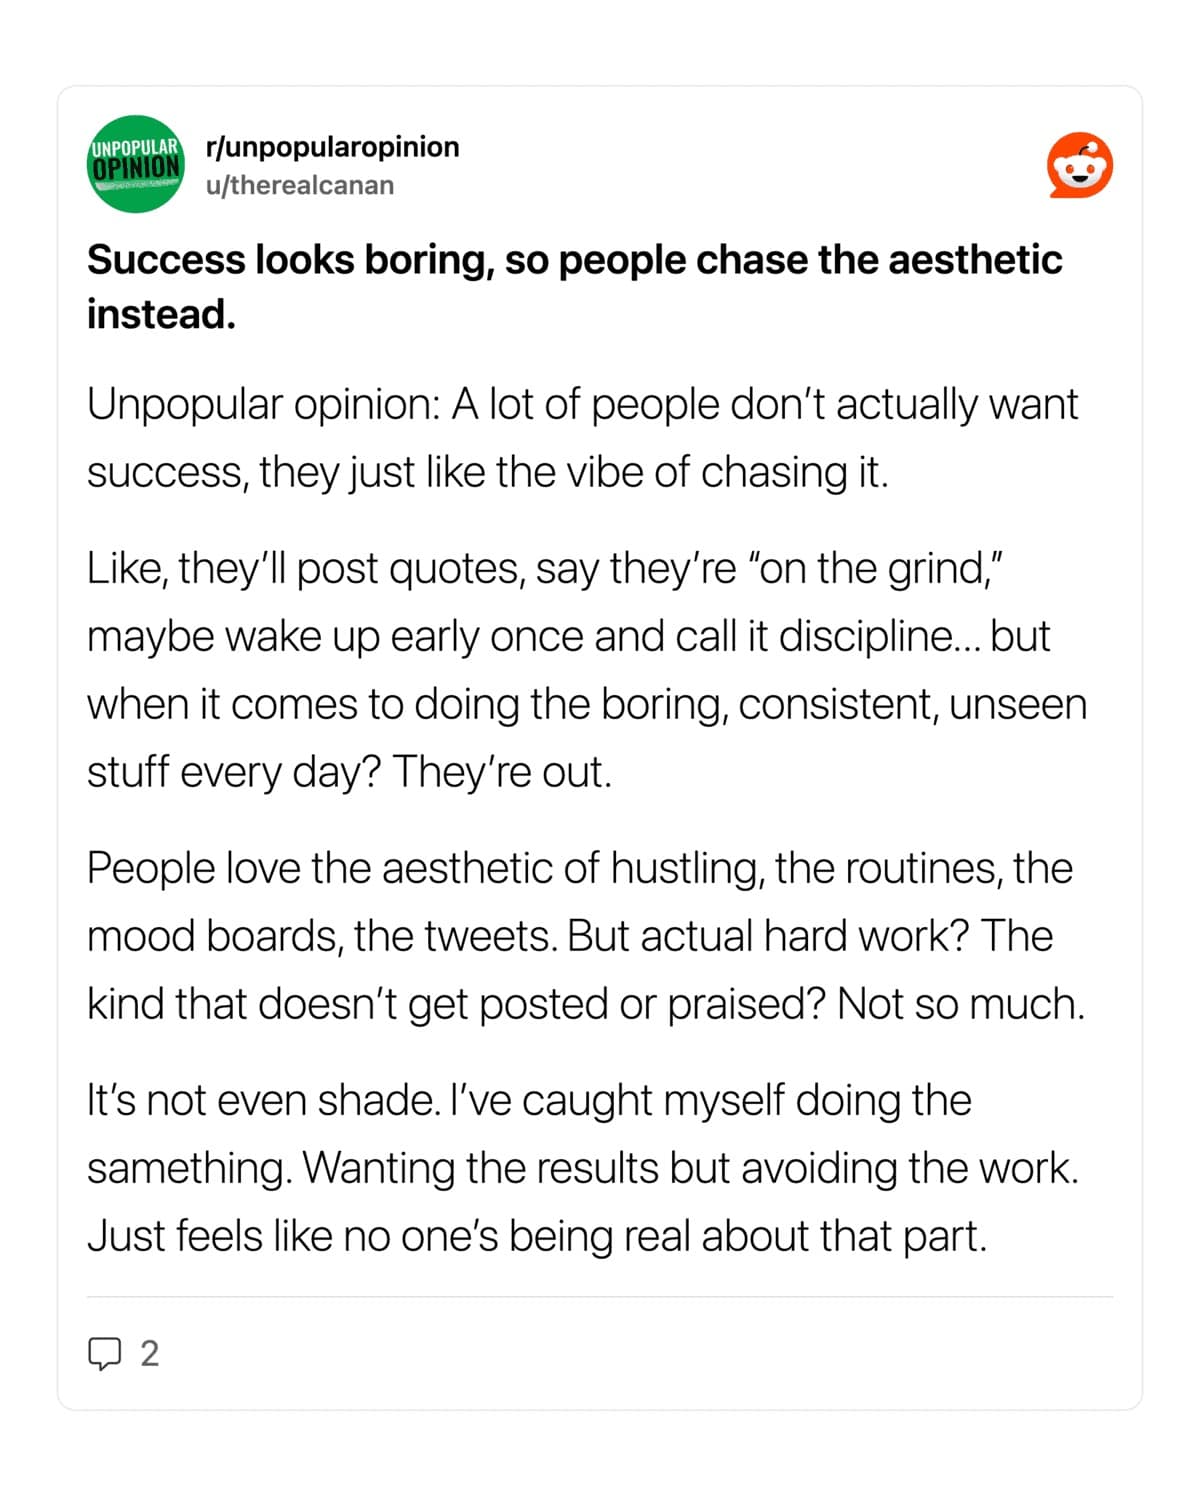1200x1496 pixels.
Task: Click the sentence 'Just feels like no one's being real'
Action: 537,1237
